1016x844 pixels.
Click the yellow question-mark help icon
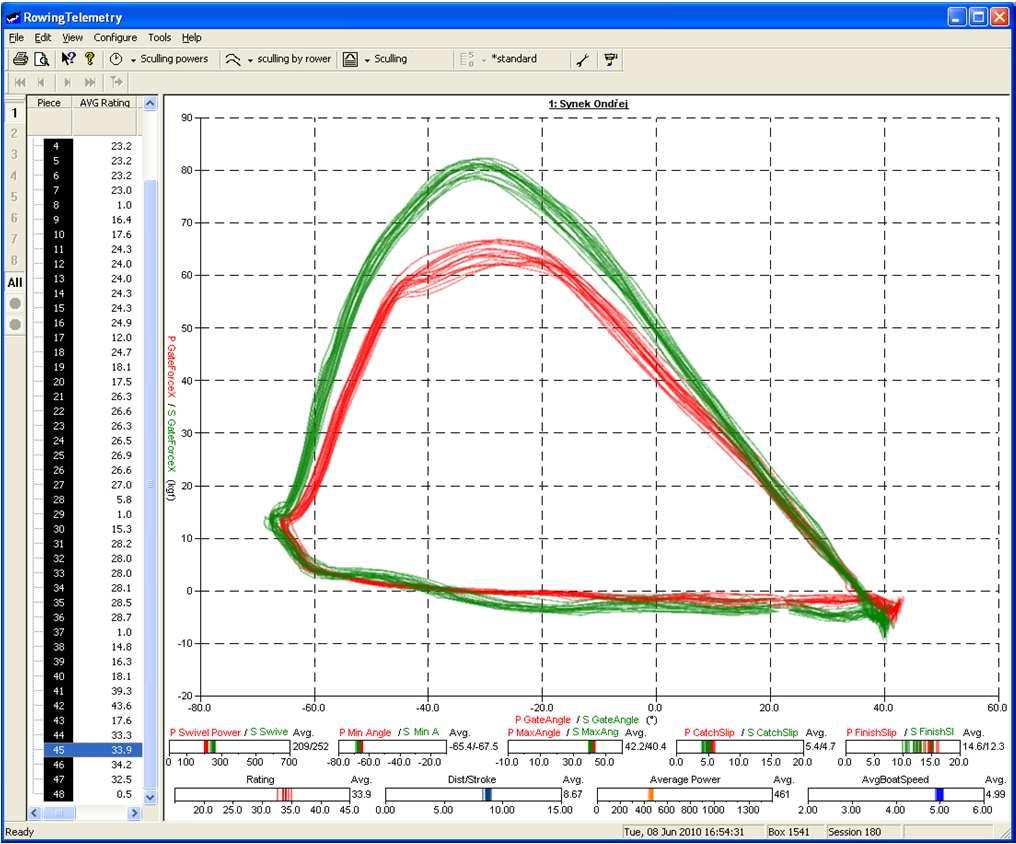click(89, 59)
